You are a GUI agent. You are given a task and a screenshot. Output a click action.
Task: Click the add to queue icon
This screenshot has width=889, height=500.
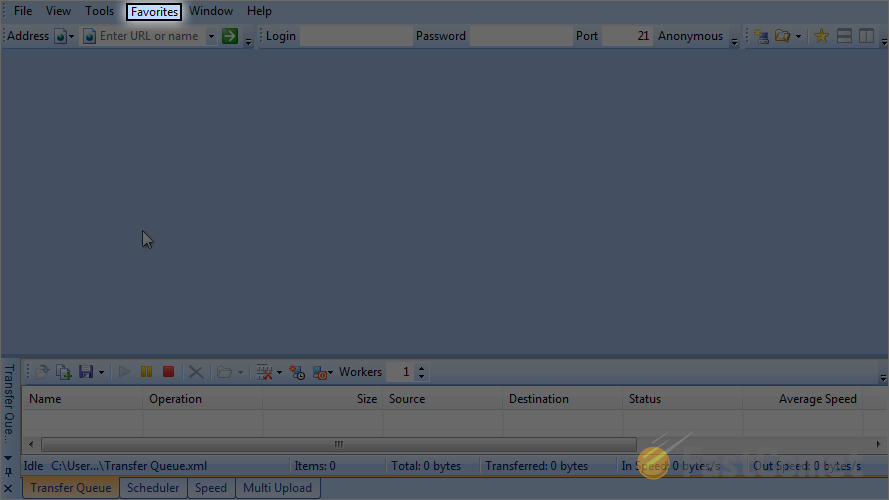63,372
